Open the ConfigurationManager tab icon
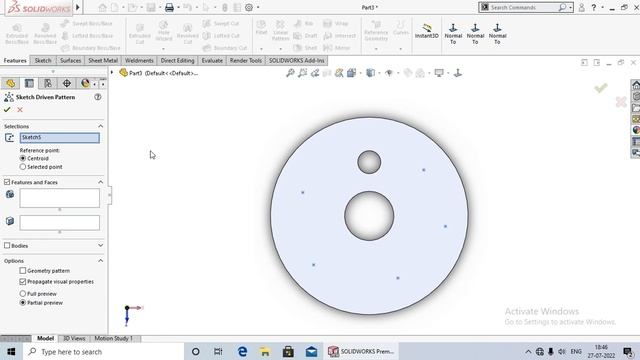Screen dimensions: 640x360 point(48,83)
